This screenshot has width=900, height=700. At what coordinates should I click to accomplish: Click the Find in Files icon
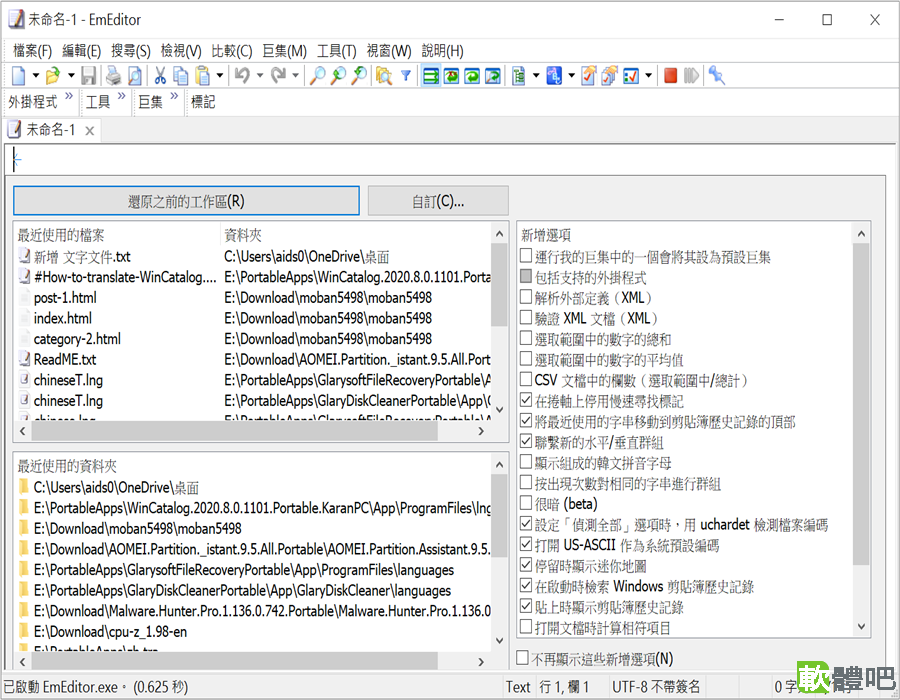tap(384, 76)
